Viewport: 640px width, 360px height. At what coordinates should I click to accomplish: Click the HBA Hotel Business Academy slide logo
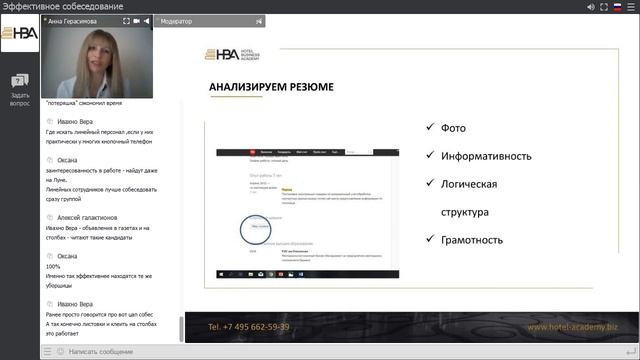coord(232,54)
